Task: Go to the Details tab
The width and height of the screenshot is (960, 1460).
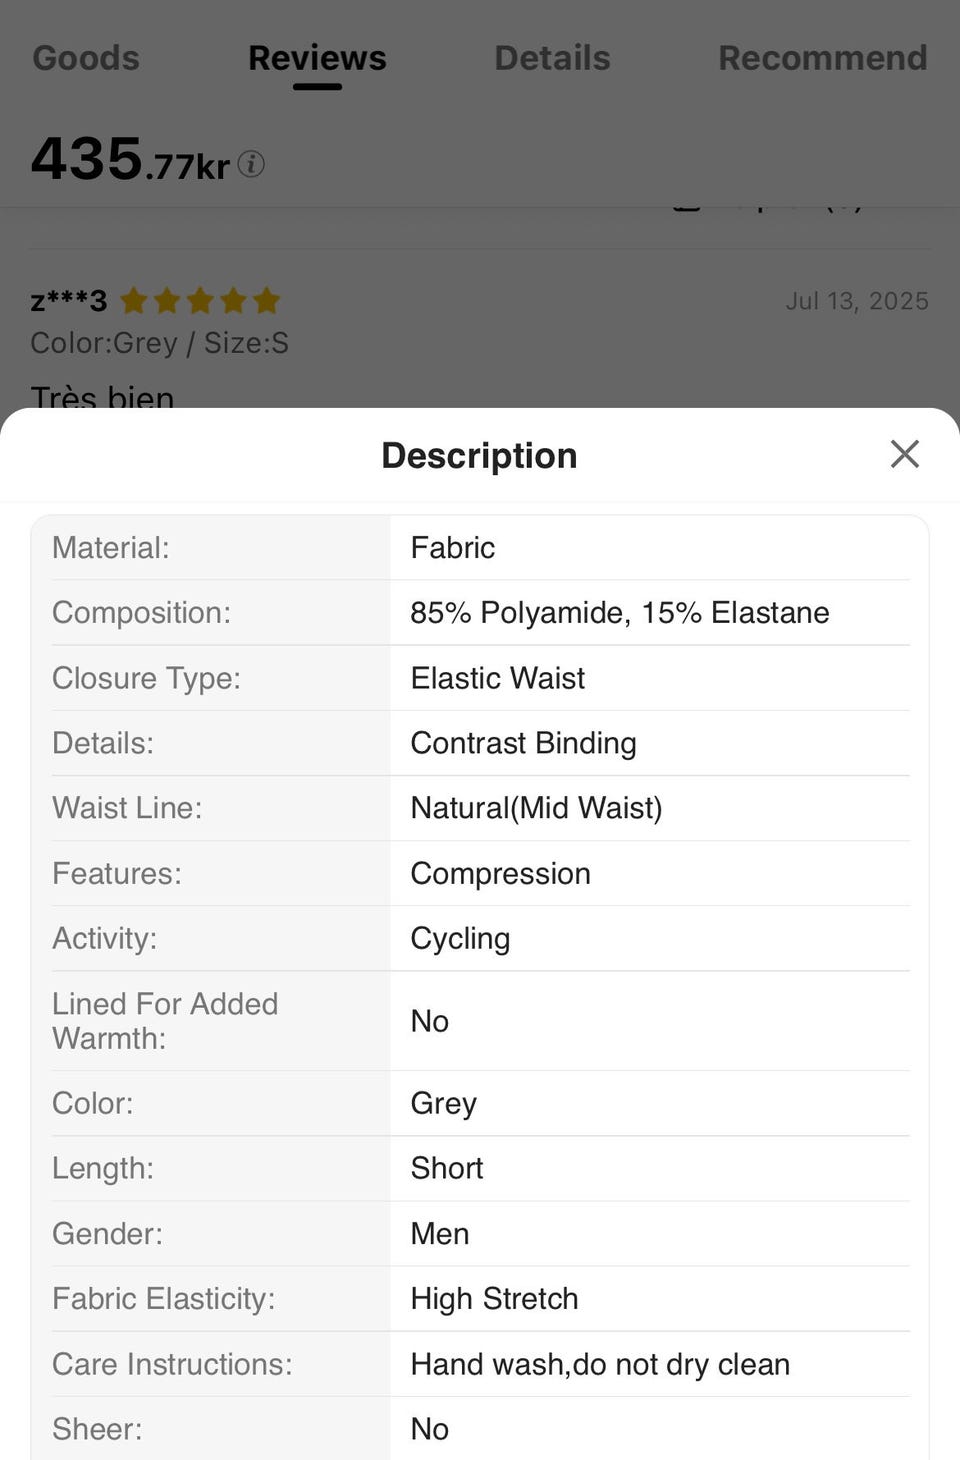Action: 552,58
